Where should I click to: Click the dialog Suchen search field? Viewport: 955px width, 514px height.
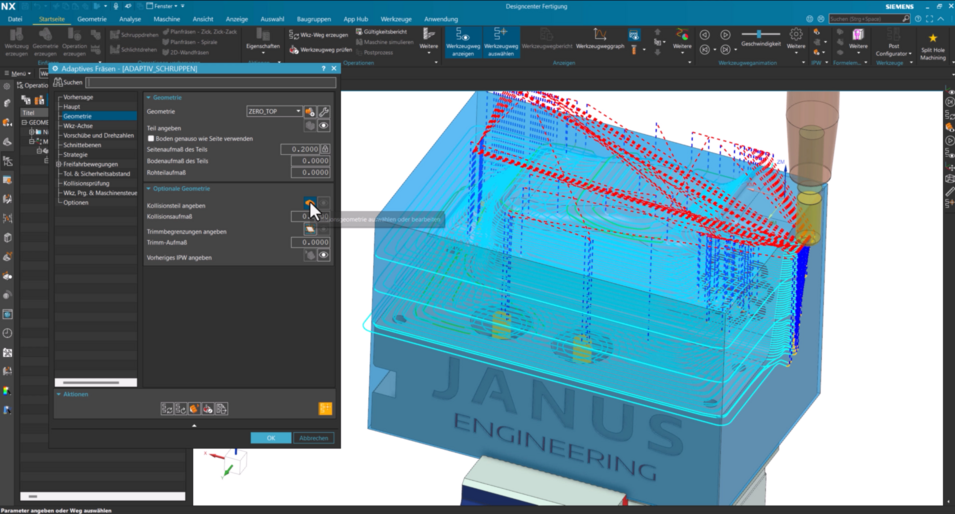tap(210, 82)
